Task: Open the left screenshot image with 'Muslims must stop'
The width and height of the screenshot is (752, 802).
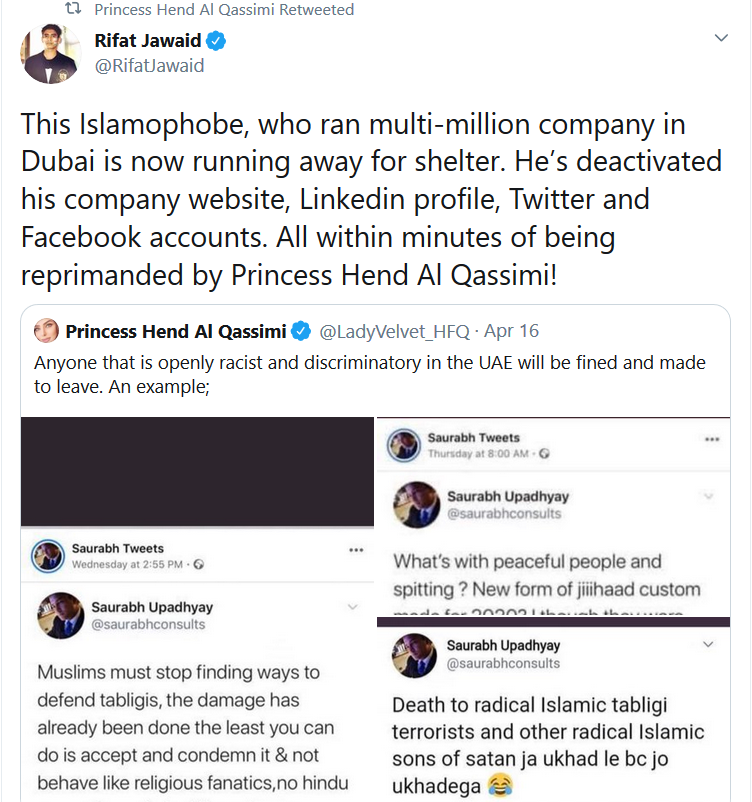Action: [197, 700]
